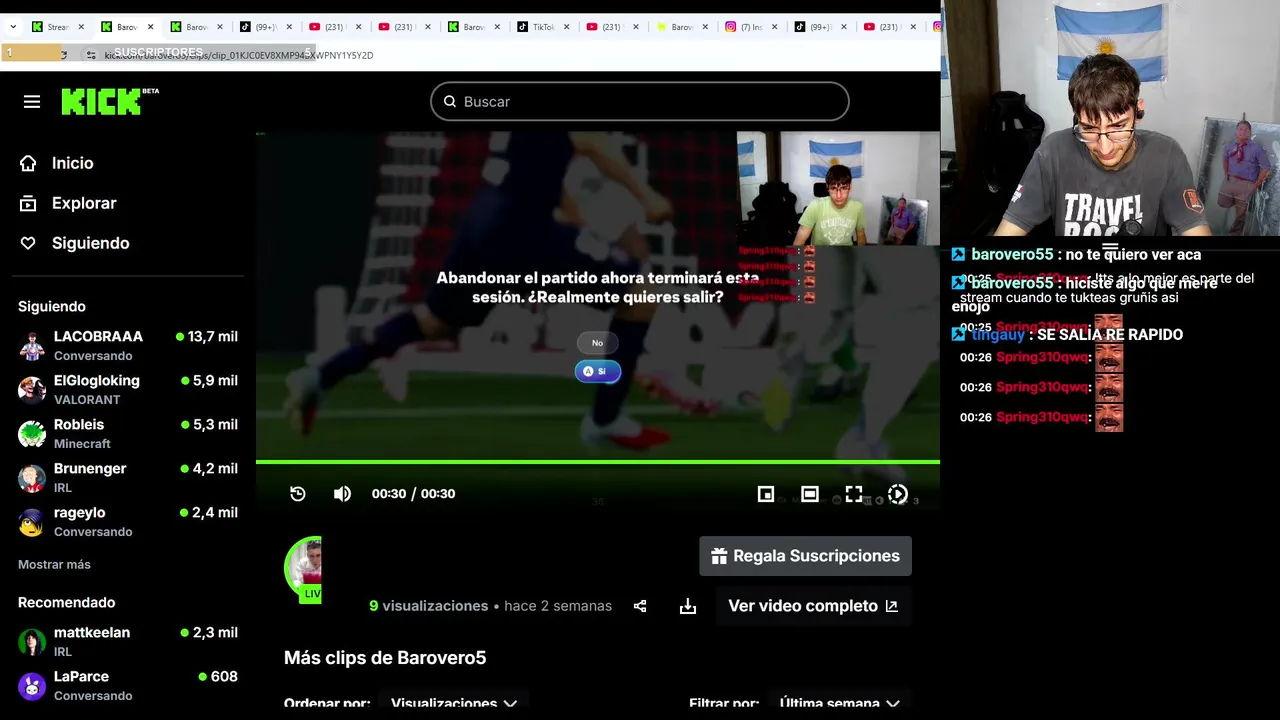The height and width of the screenshot is (720, 1280).
Task: Click the browser address bar URL
Action: click(239, 55)
